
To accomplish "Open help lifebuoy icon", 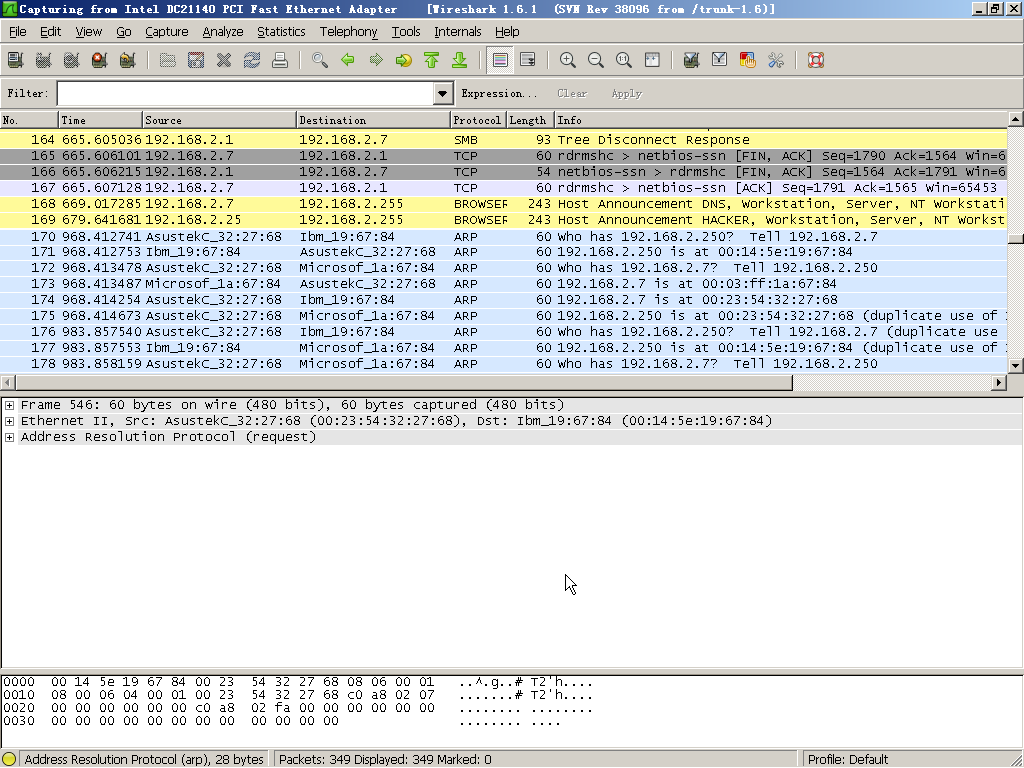I will (x=816, y=60).
